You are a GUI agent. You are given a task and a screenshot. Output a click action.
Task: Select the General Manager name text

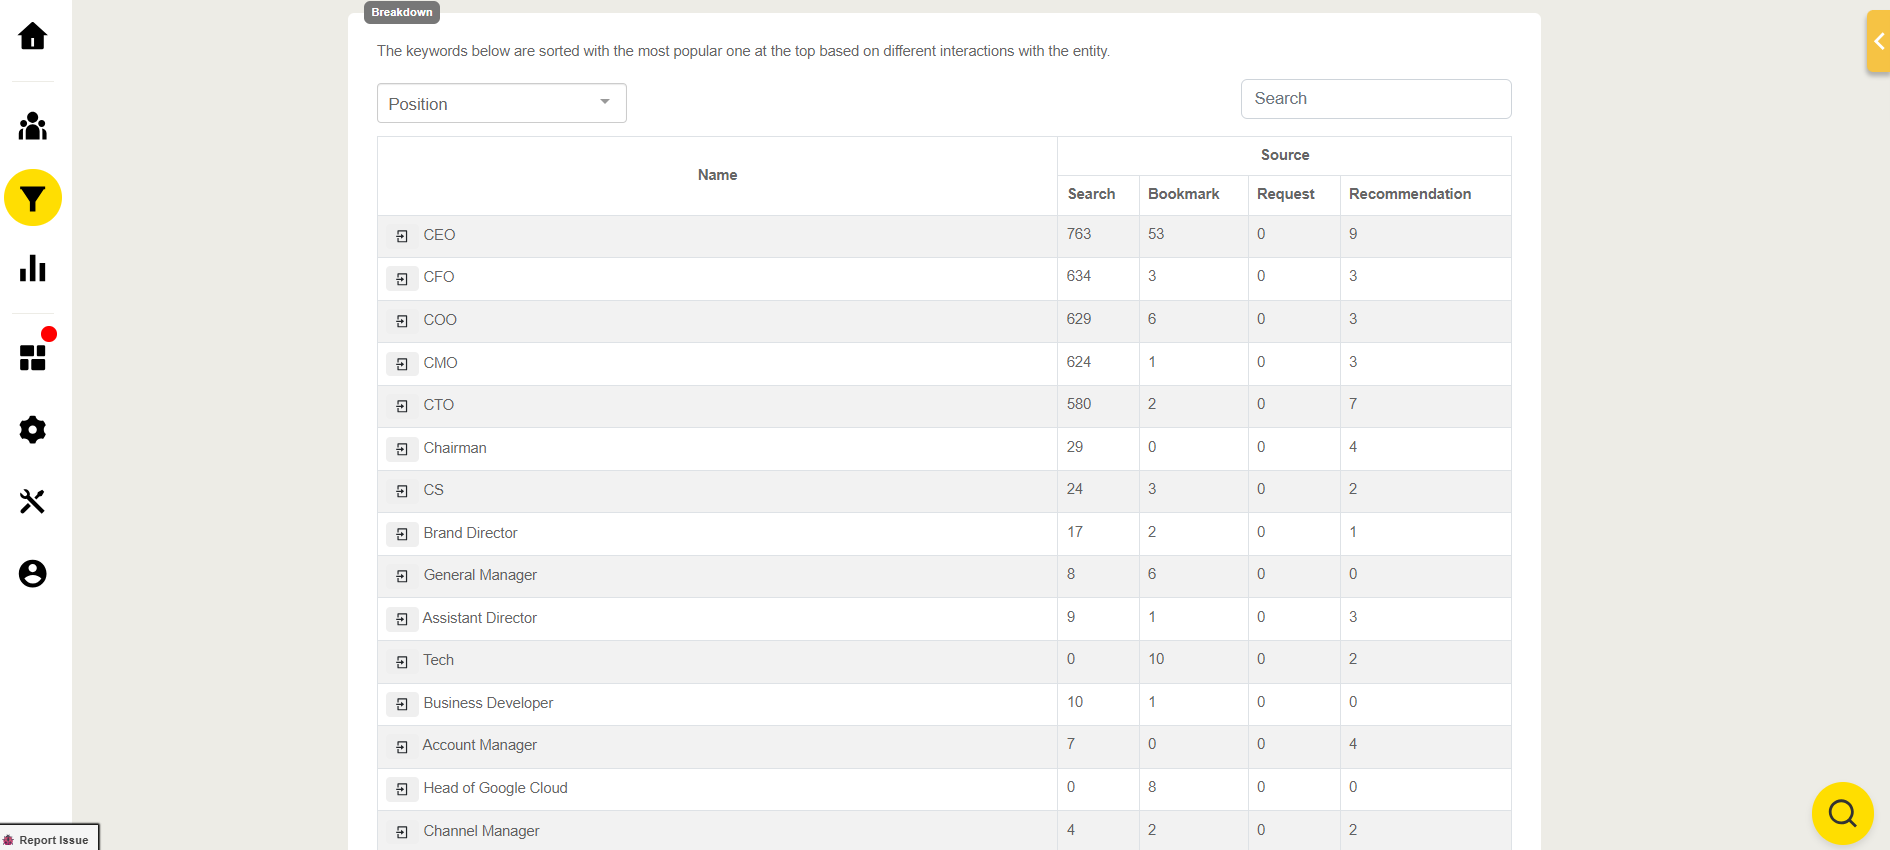(480, 575)
